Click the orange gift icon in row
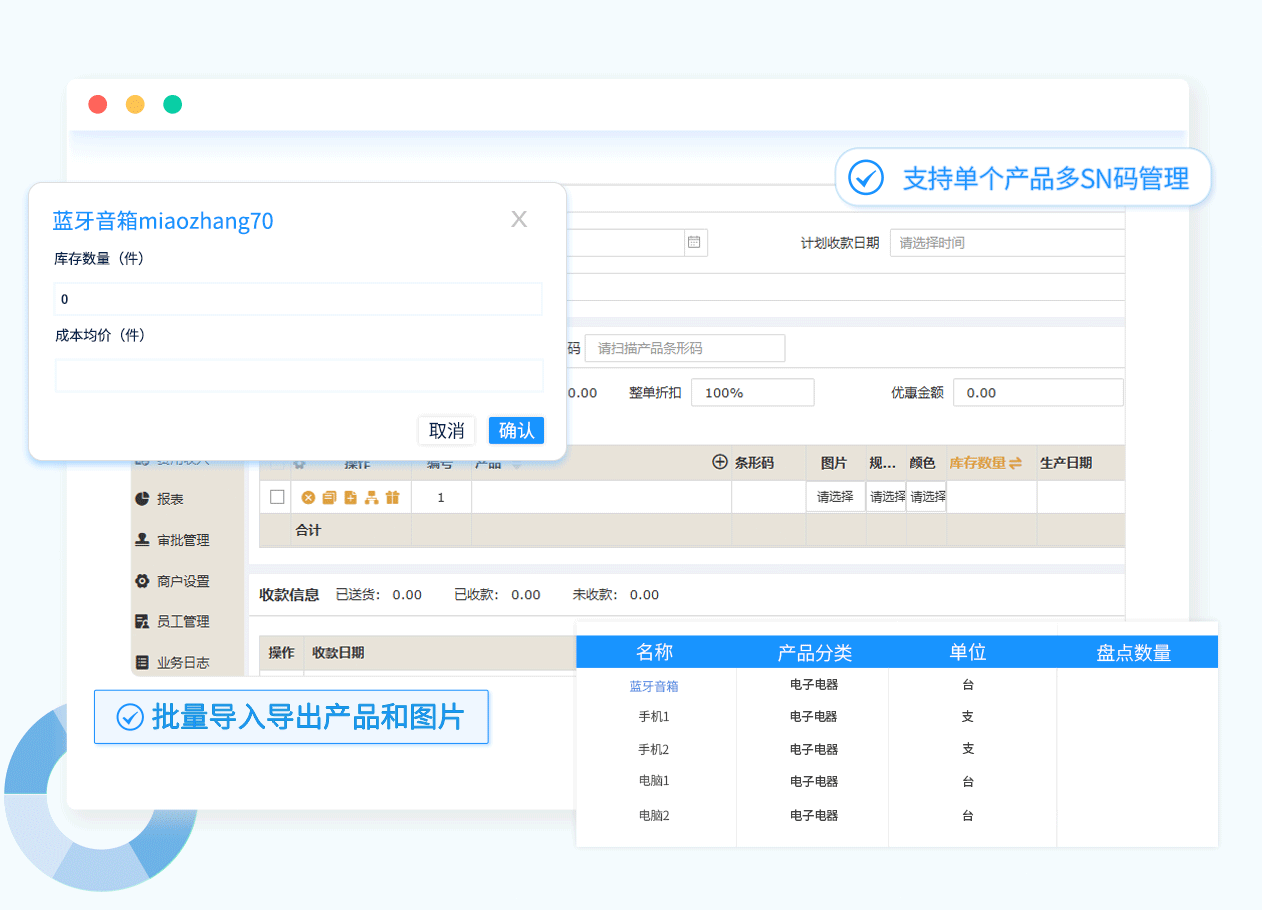Viewport: 1262px width, 910px height. click(x=392, y=497)
